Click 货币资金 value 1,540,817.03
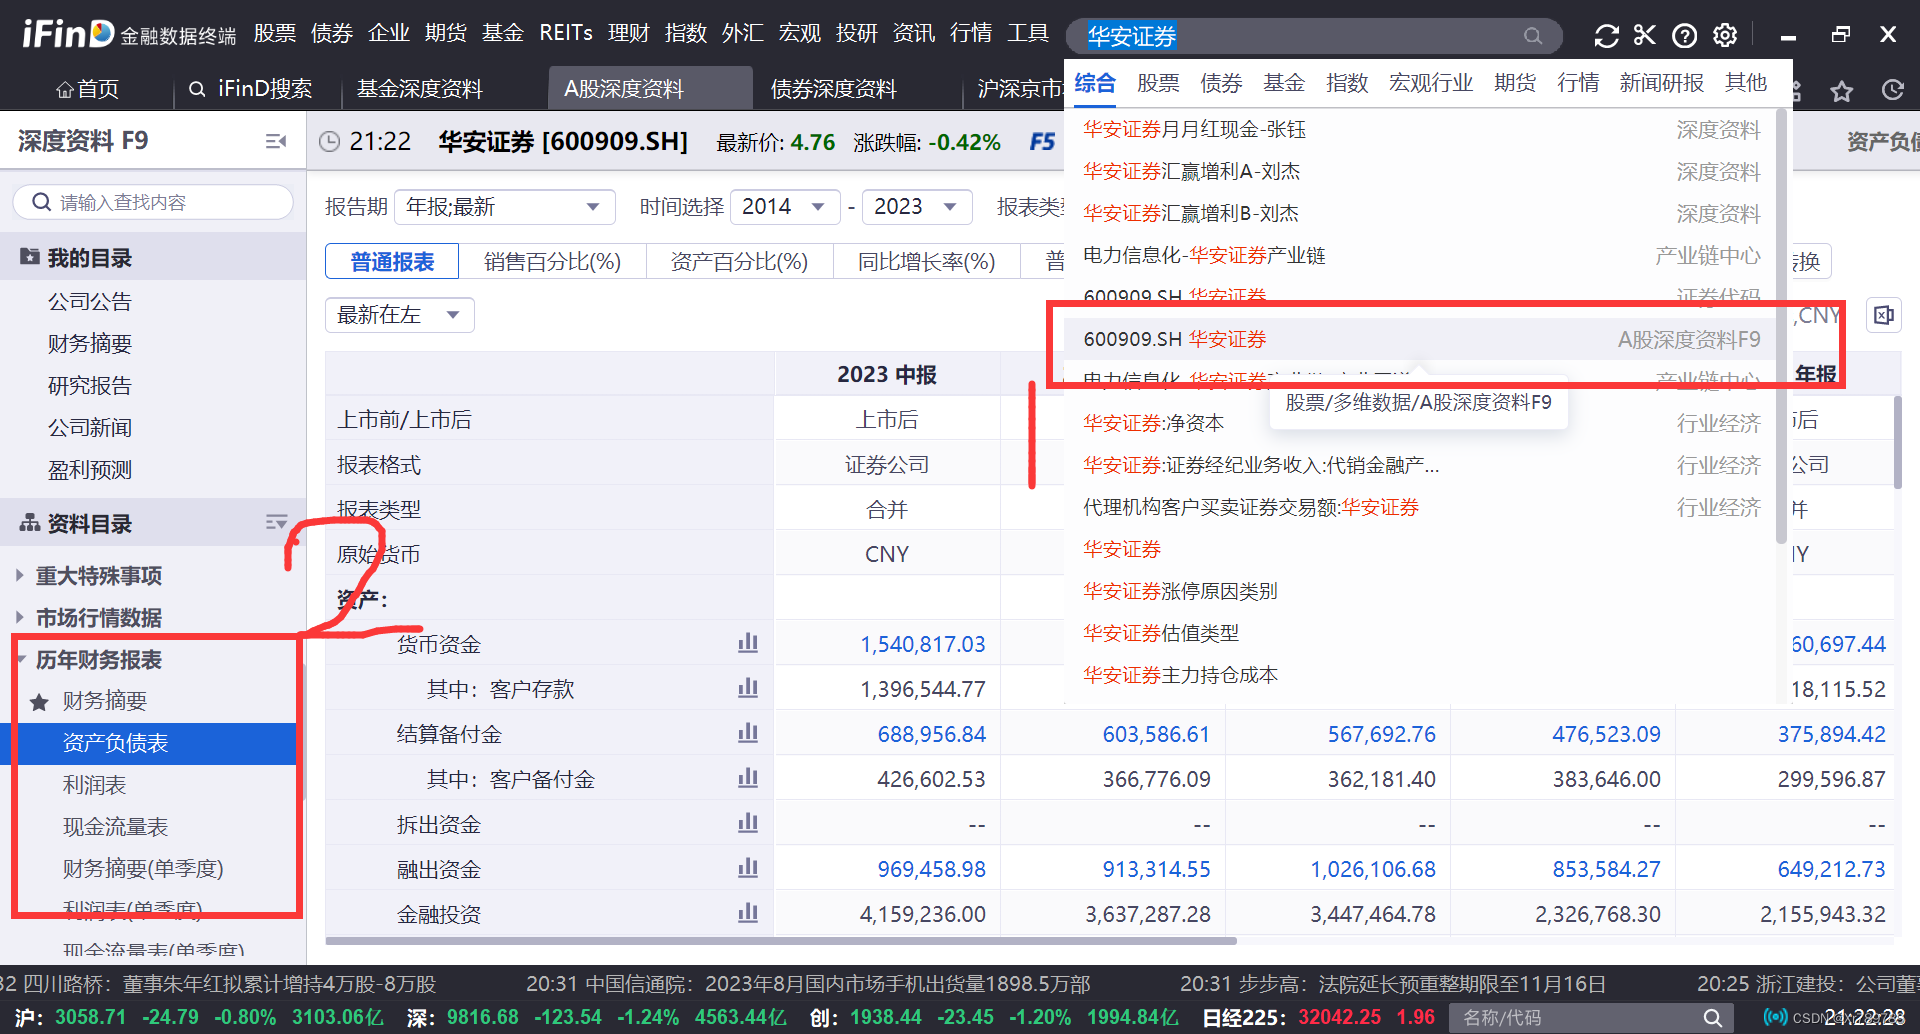This screenshot has width=1920, height=1034. click(922, 644)
